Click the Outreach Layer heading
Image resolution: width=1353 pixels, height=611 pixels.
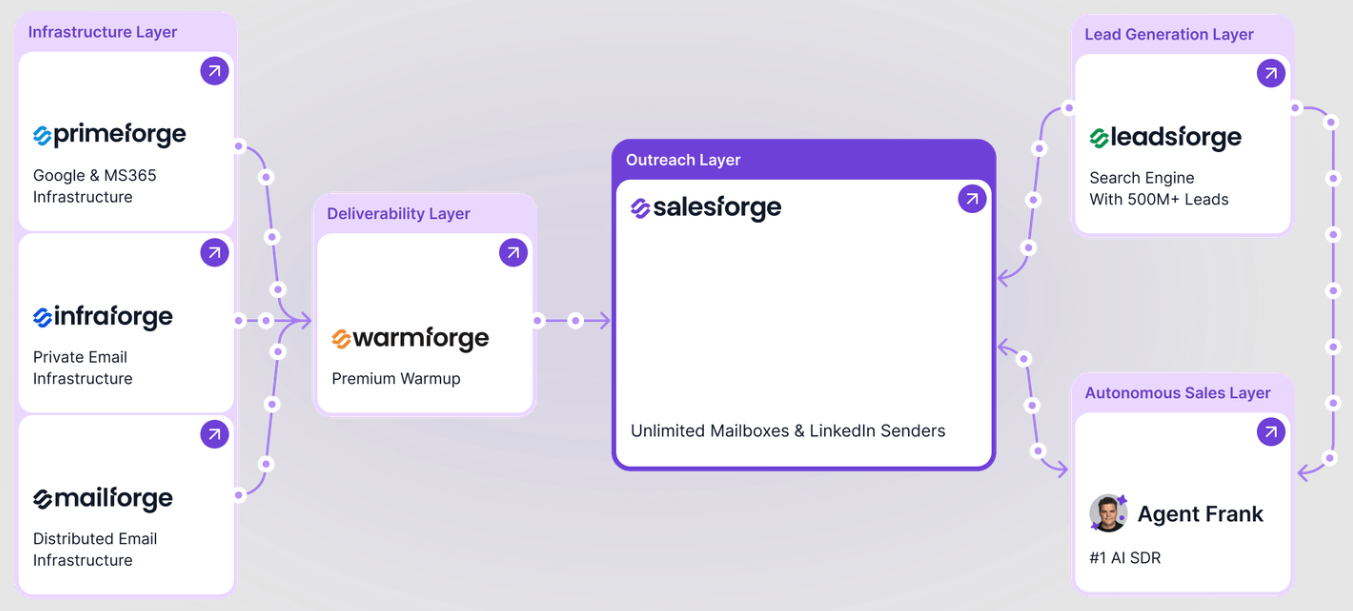[683, 160]
